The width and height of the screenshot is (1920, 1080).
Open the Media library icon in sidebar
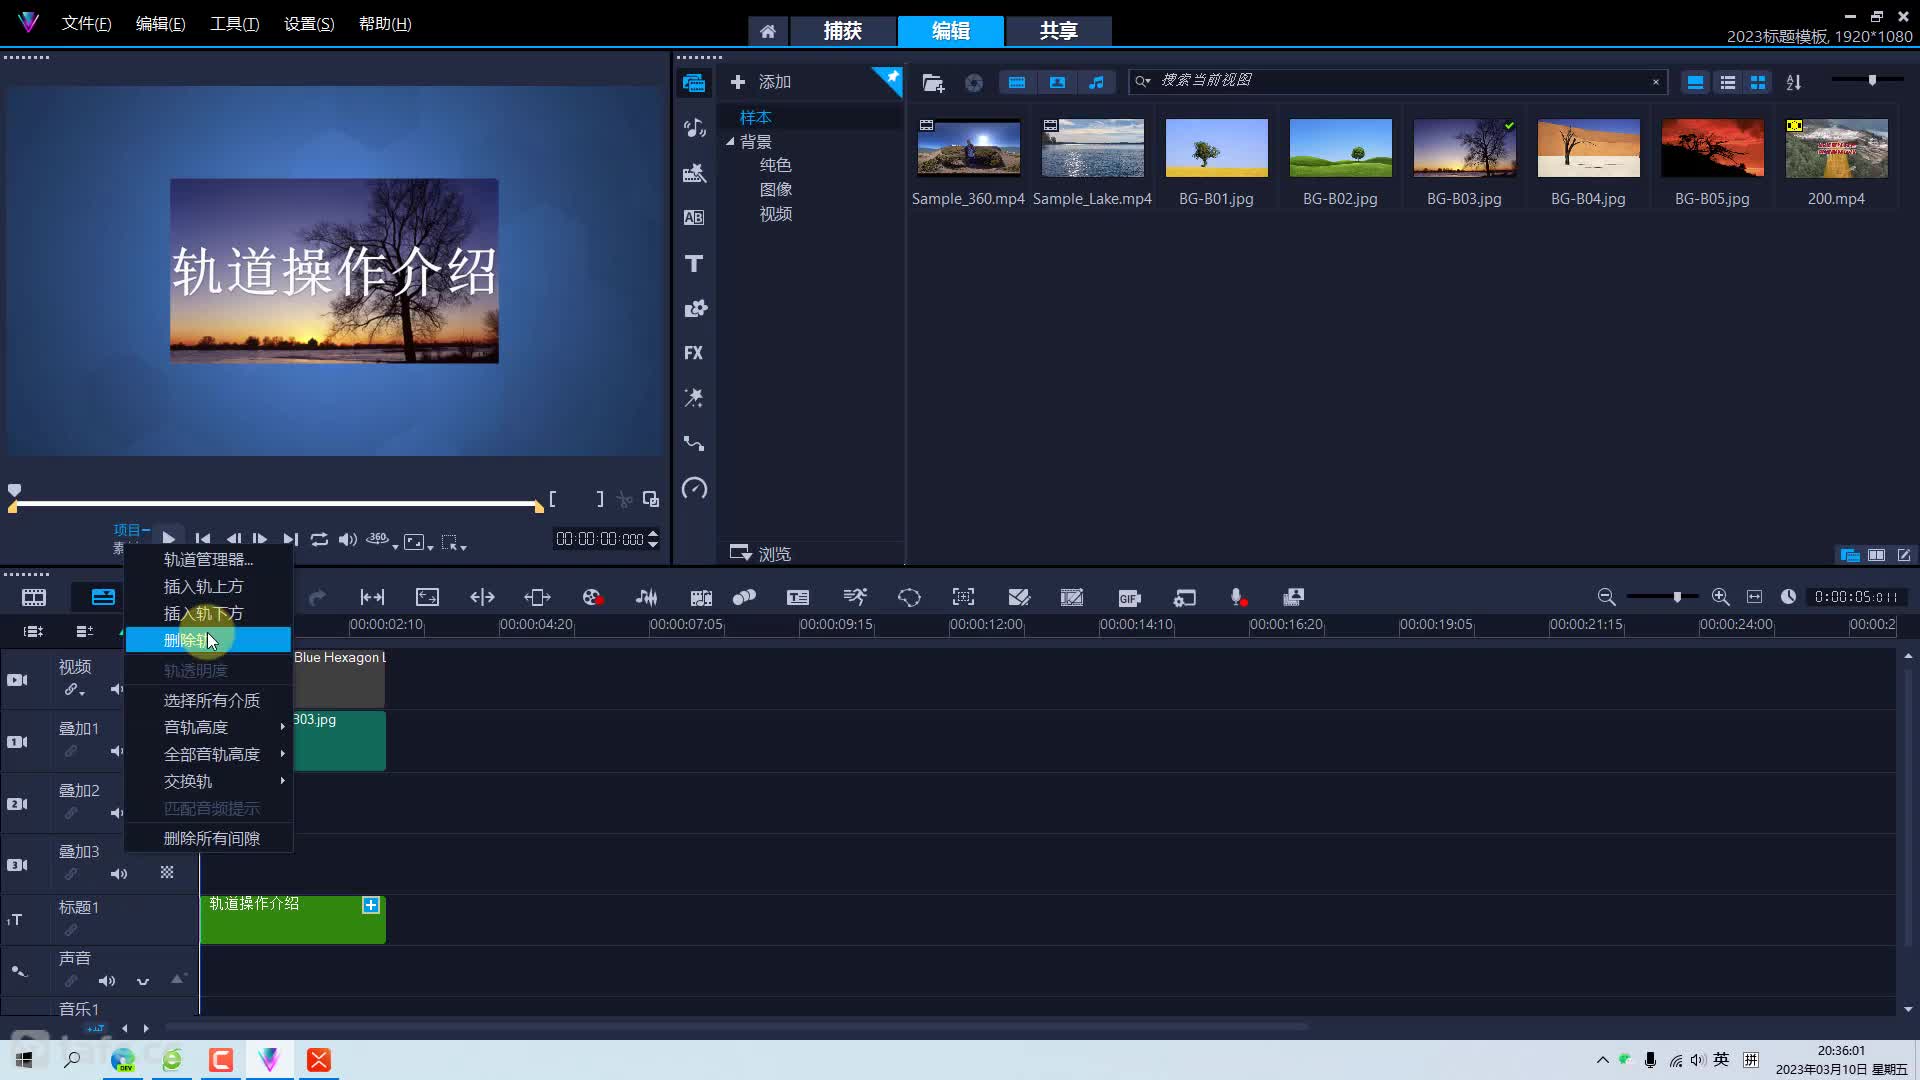pos(694,83)
